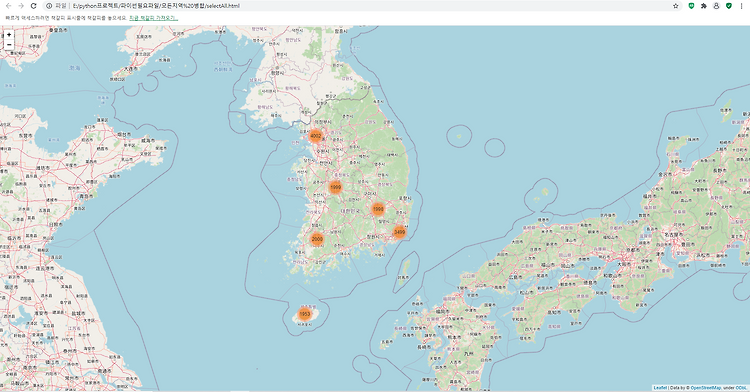Zoom out the Leaflet map
The width and height of the screenshot is (750, 392).
point(9,45)
